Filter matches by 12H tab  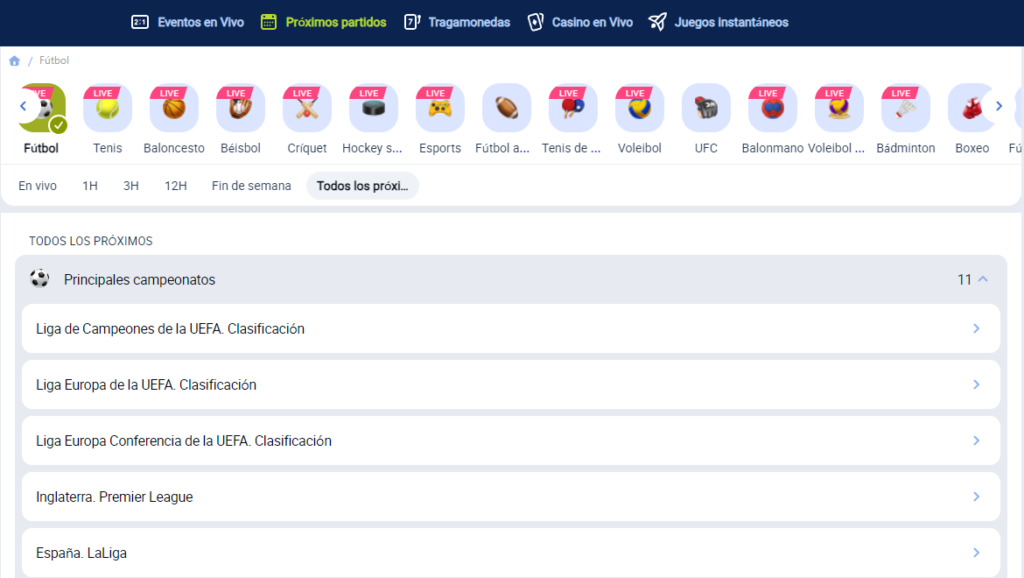coord(176,186)
